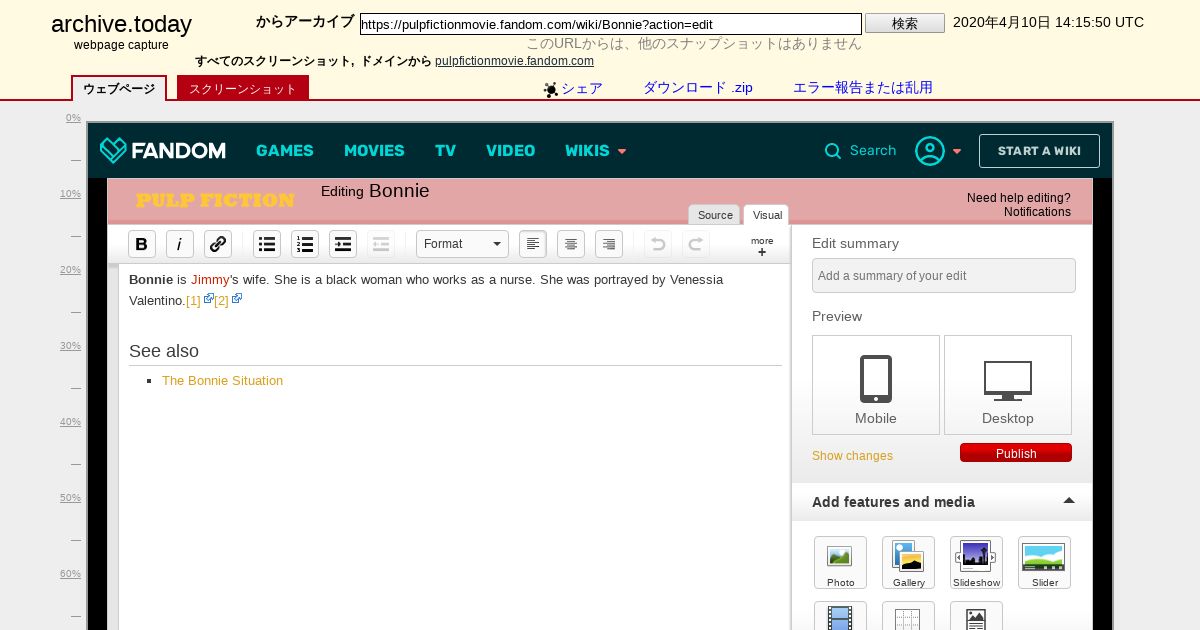Click reference link [1]
Screen dimensions: 1200x630
[x=193, y=300]
